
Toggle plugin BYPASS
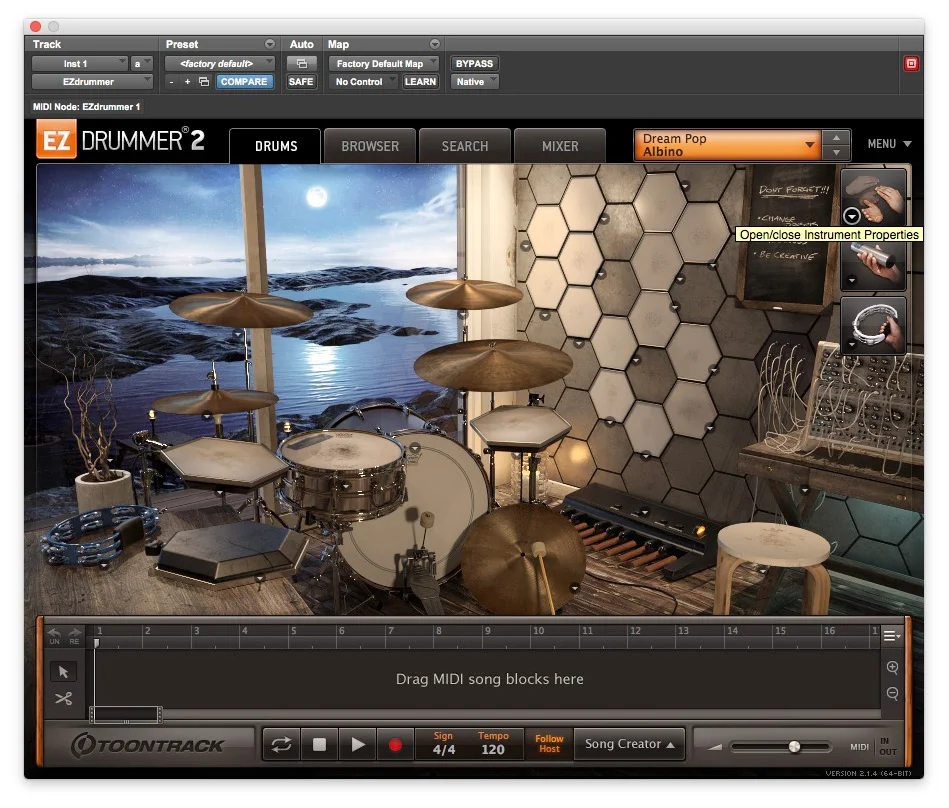coord(474,64)
